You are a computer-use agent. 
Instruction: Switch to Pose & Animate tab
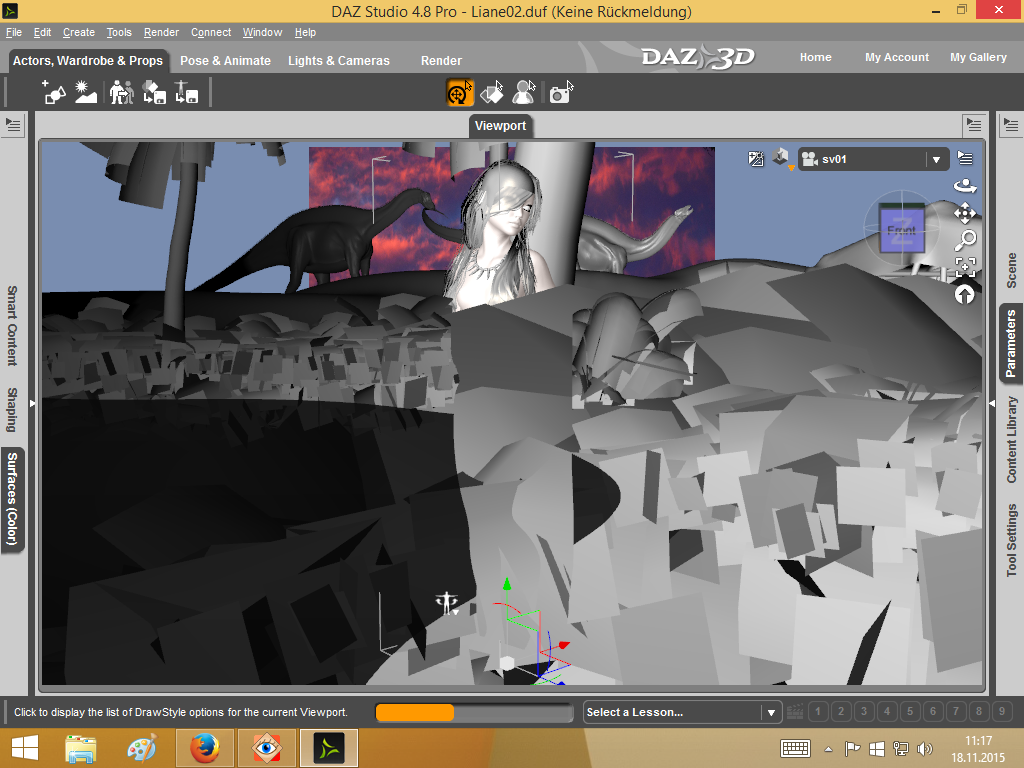click(x=225, y=60)
